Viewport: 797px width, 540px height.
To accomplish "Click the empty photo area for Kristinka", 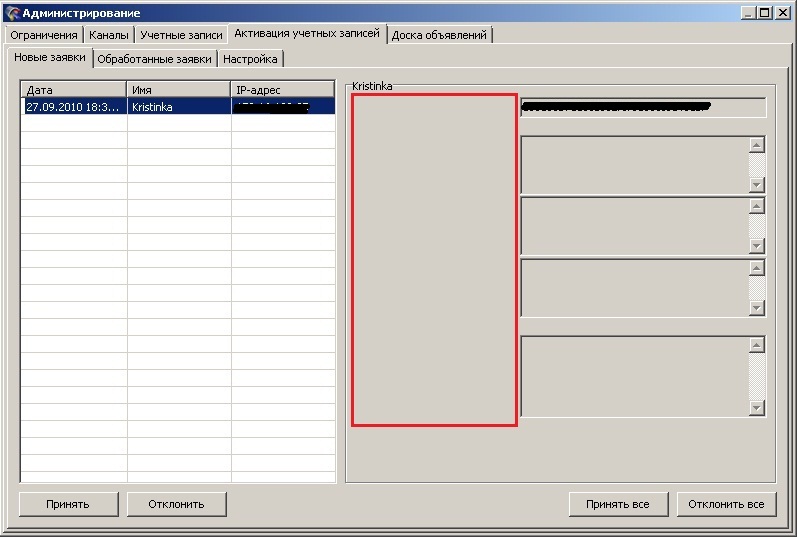I will pos(434,260).
